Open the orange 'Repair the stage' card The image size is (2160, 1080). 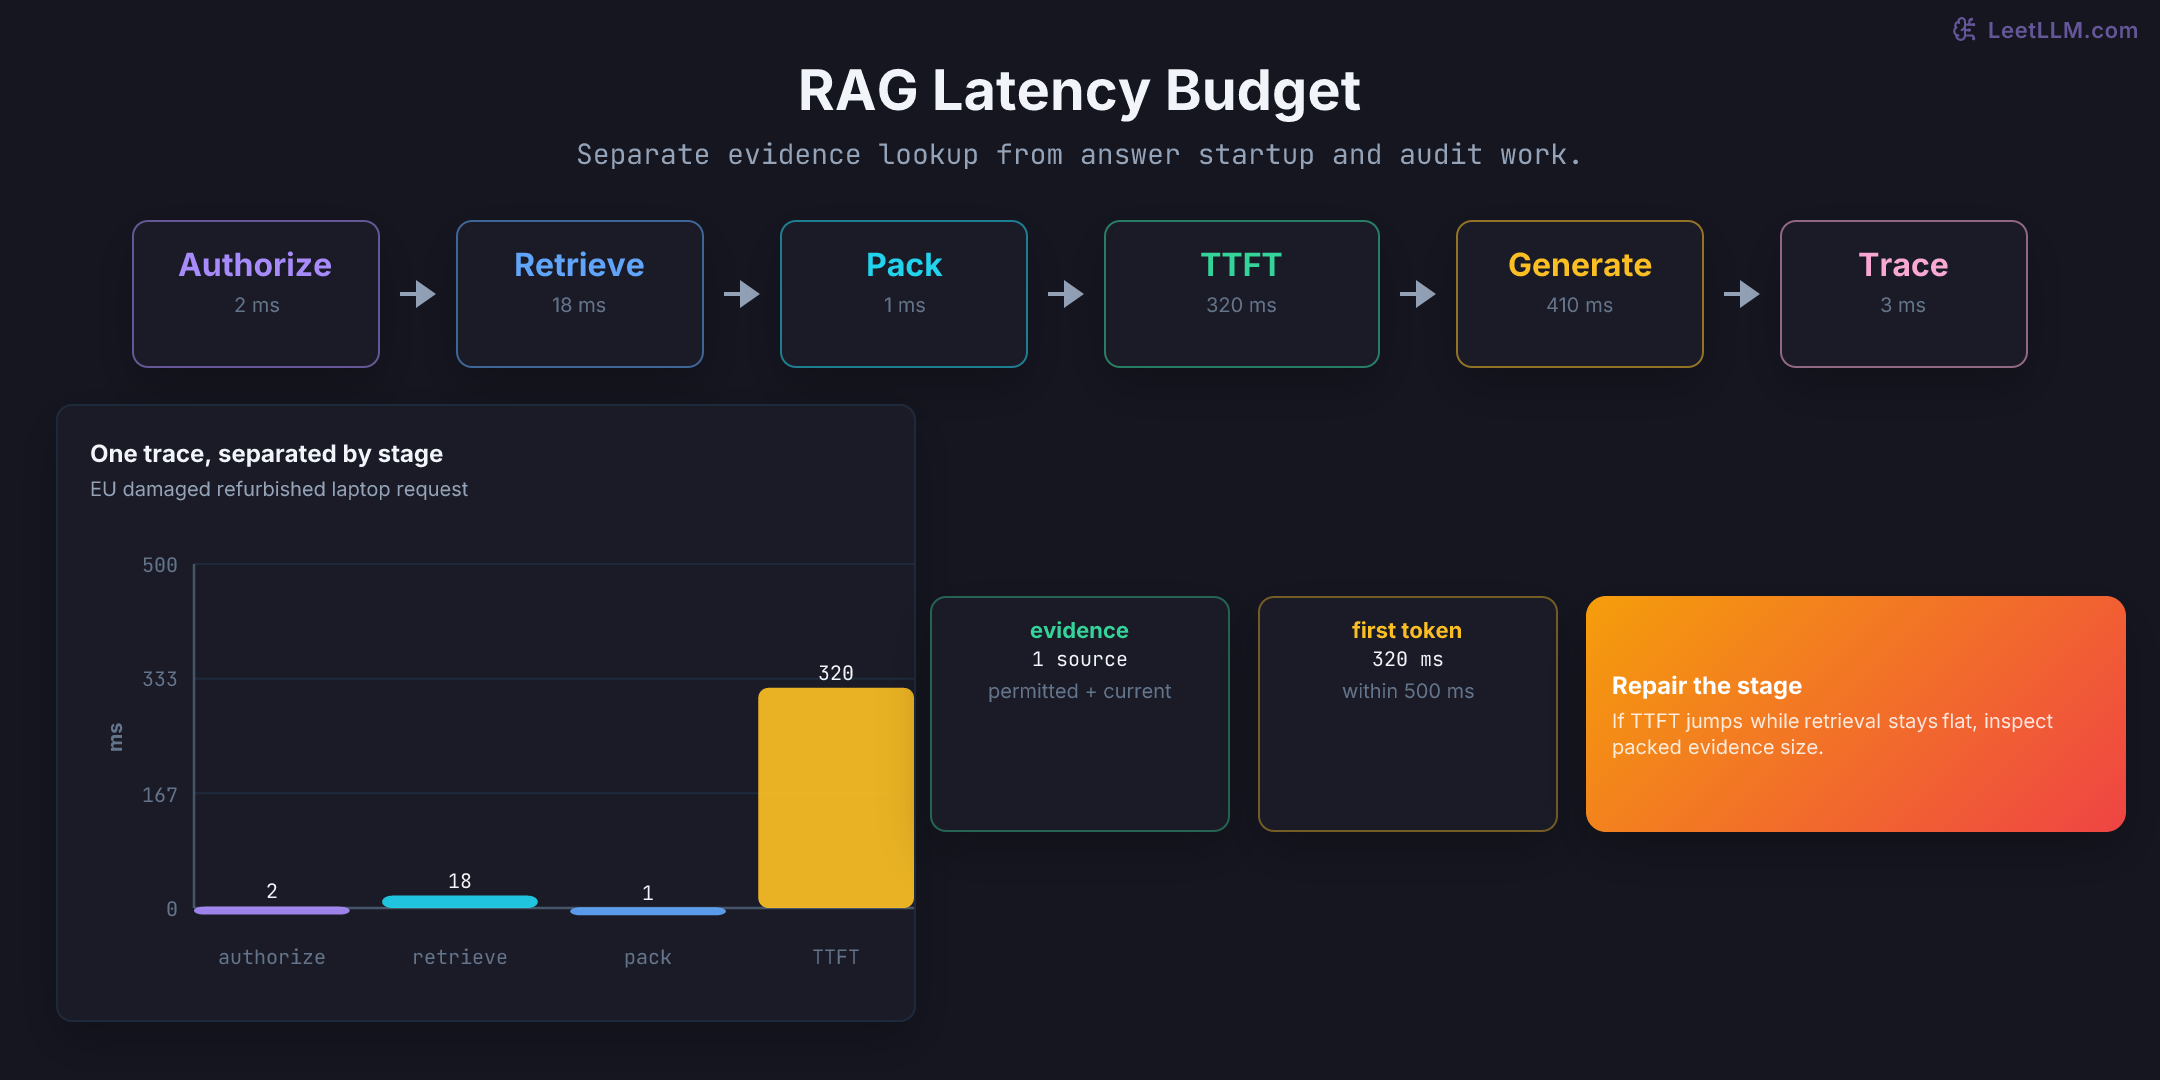[x=1856, y=714]
